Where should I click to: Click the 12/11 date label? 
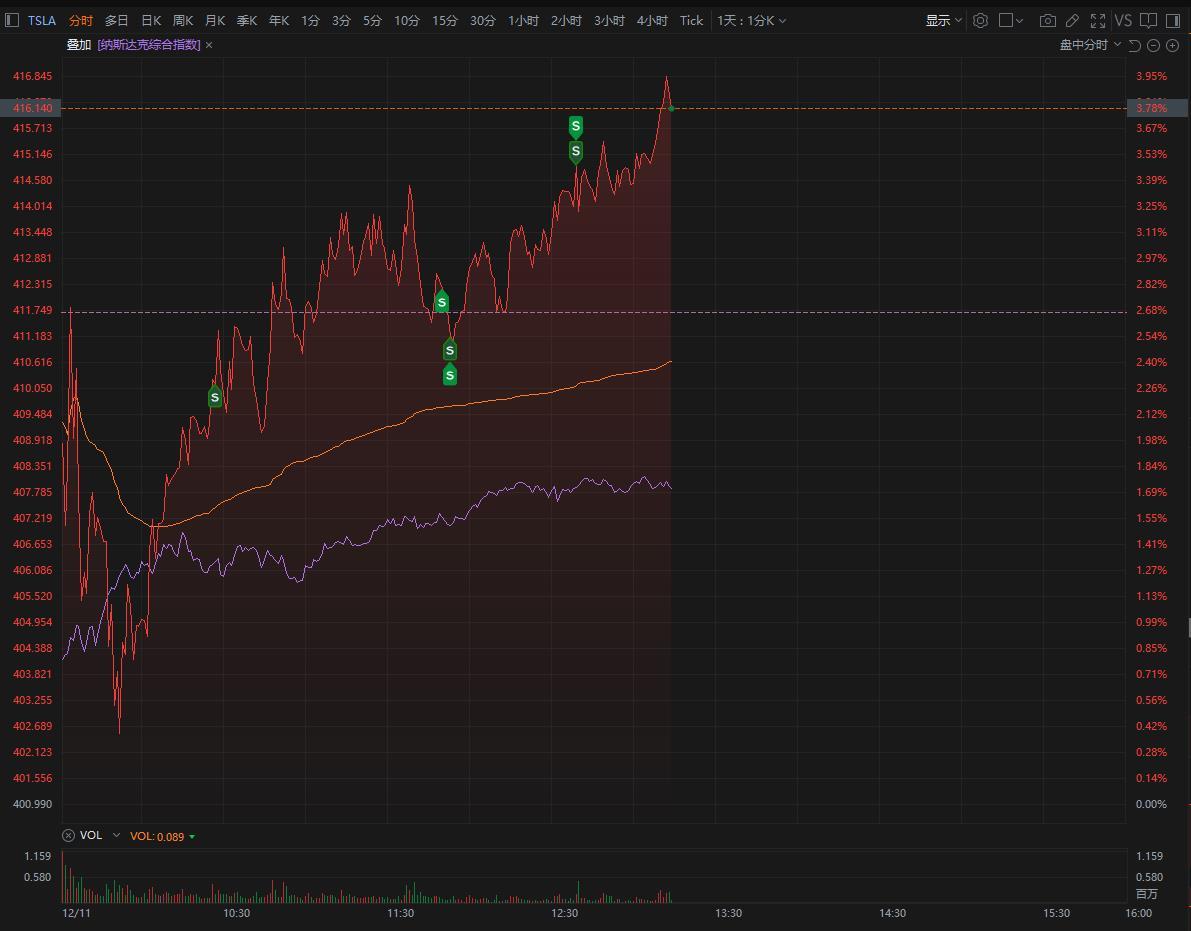click(76, 913)
